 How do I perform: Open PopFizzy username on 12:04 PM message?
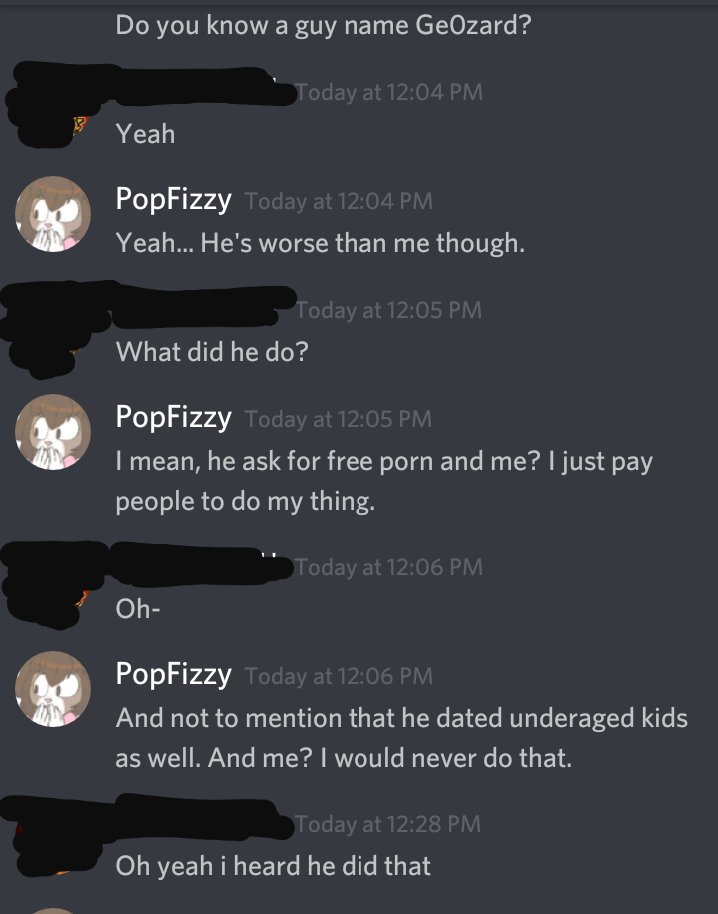coord(173,200)
